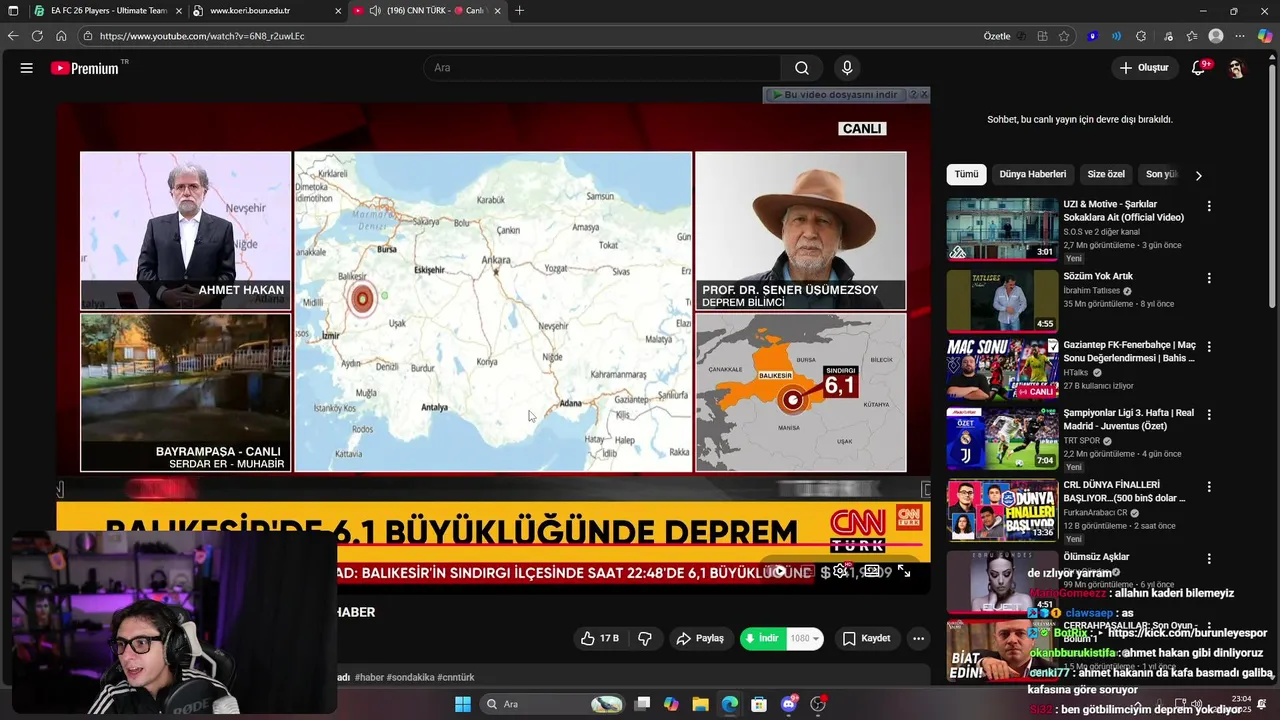Screen dimensions: 1280x720
Task: Open Copilot in Edge toolbar
Action: (1265, 36)
